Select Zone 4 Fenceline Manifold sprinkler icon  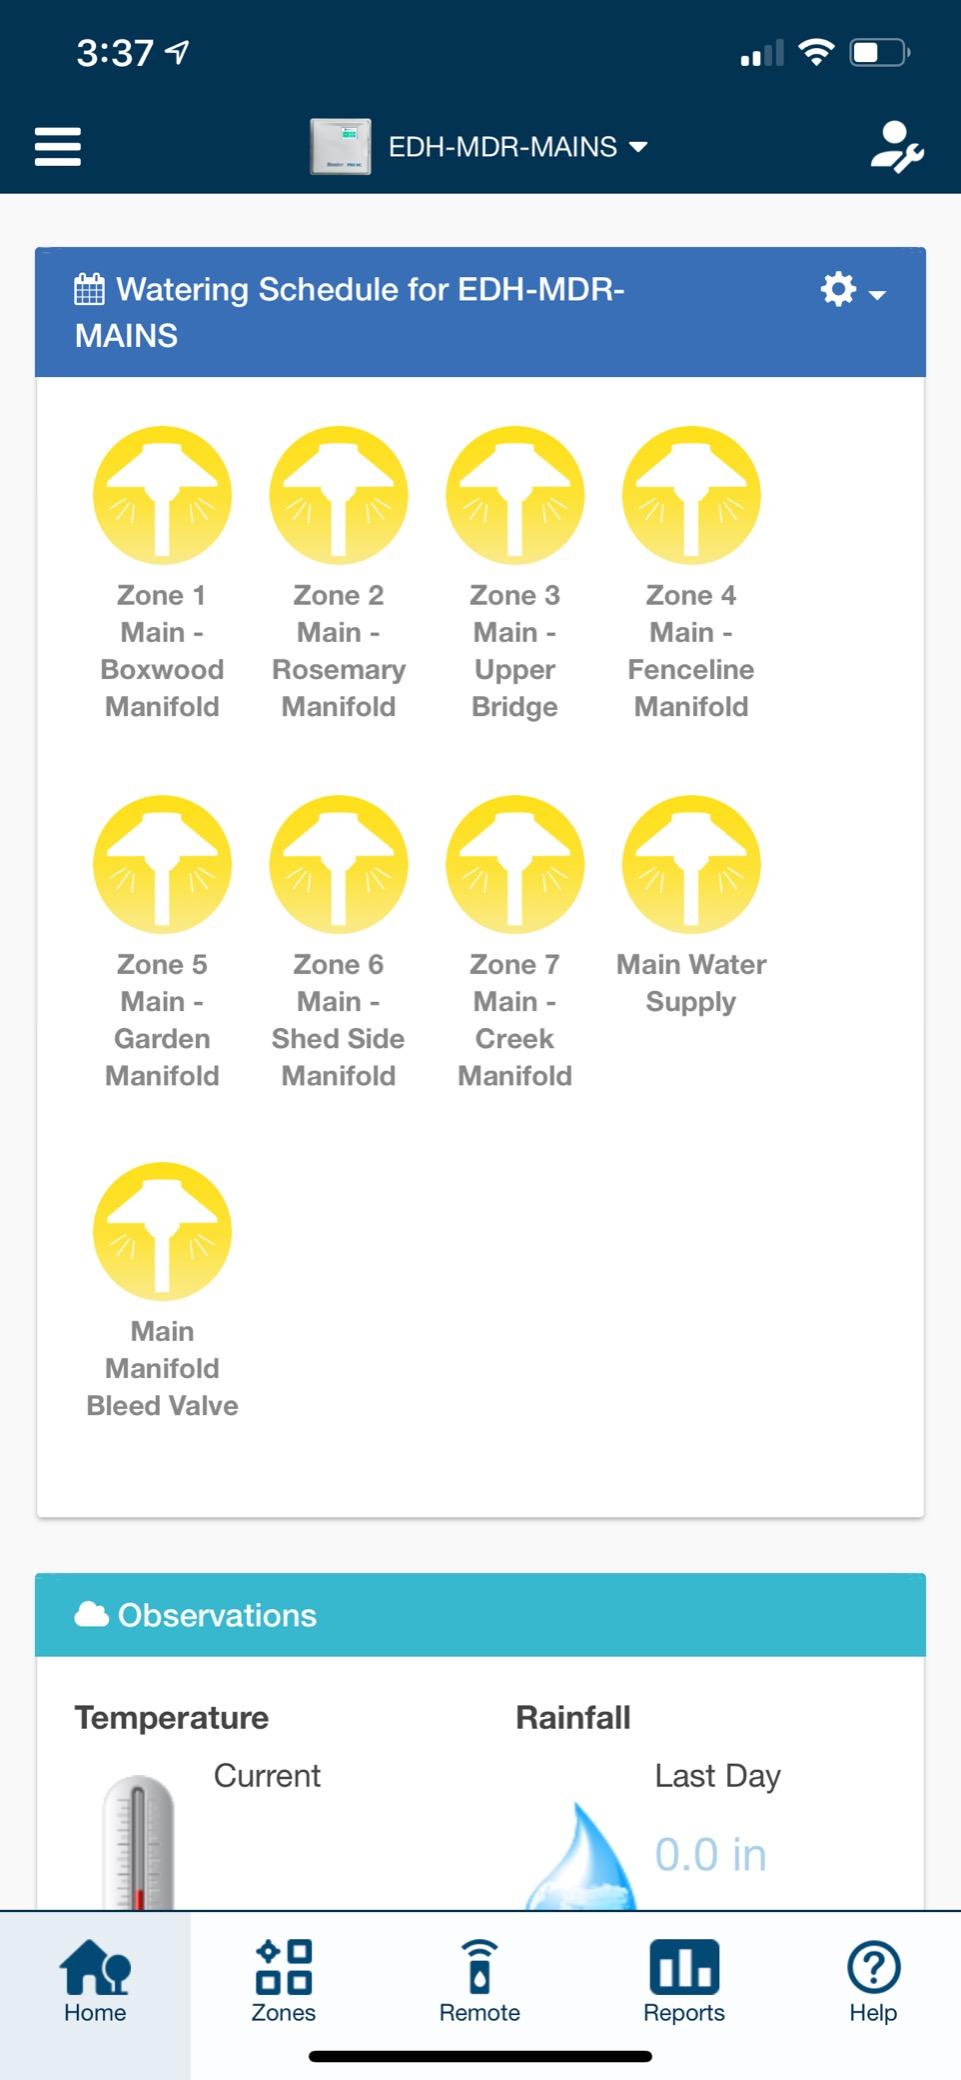691,495
